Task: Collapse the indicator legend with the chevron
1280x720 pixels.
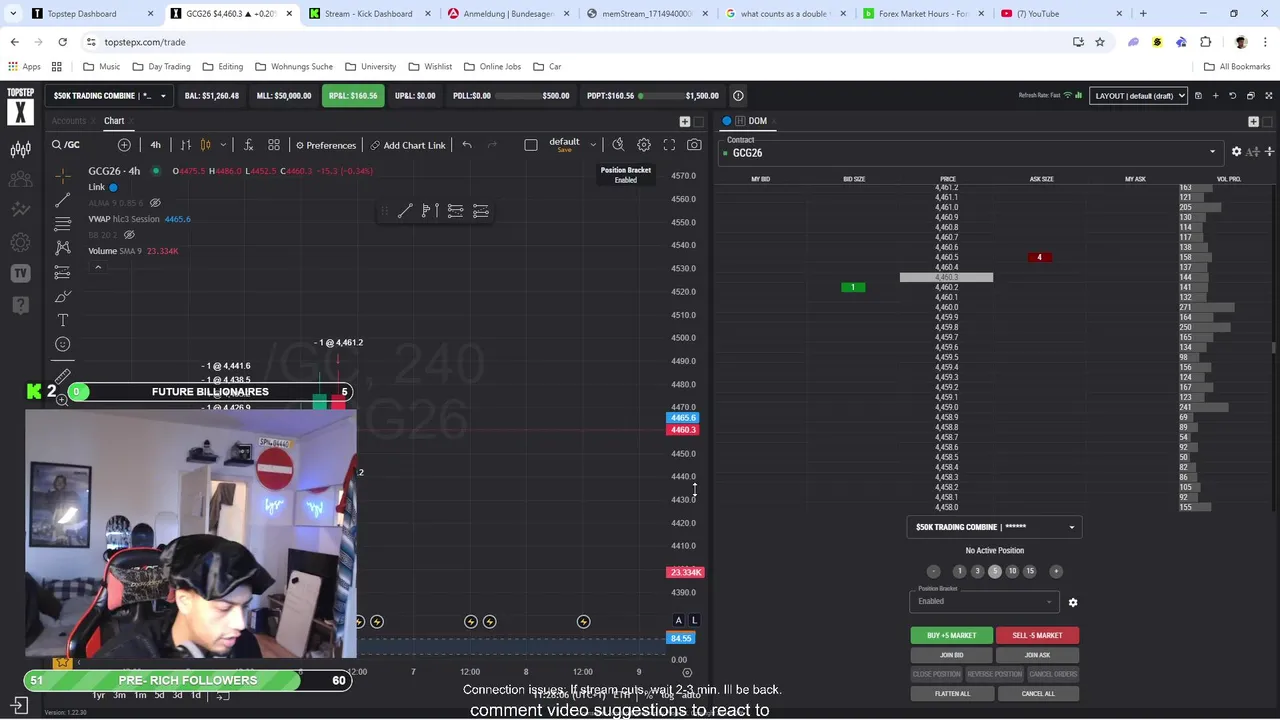Action: 98,267
